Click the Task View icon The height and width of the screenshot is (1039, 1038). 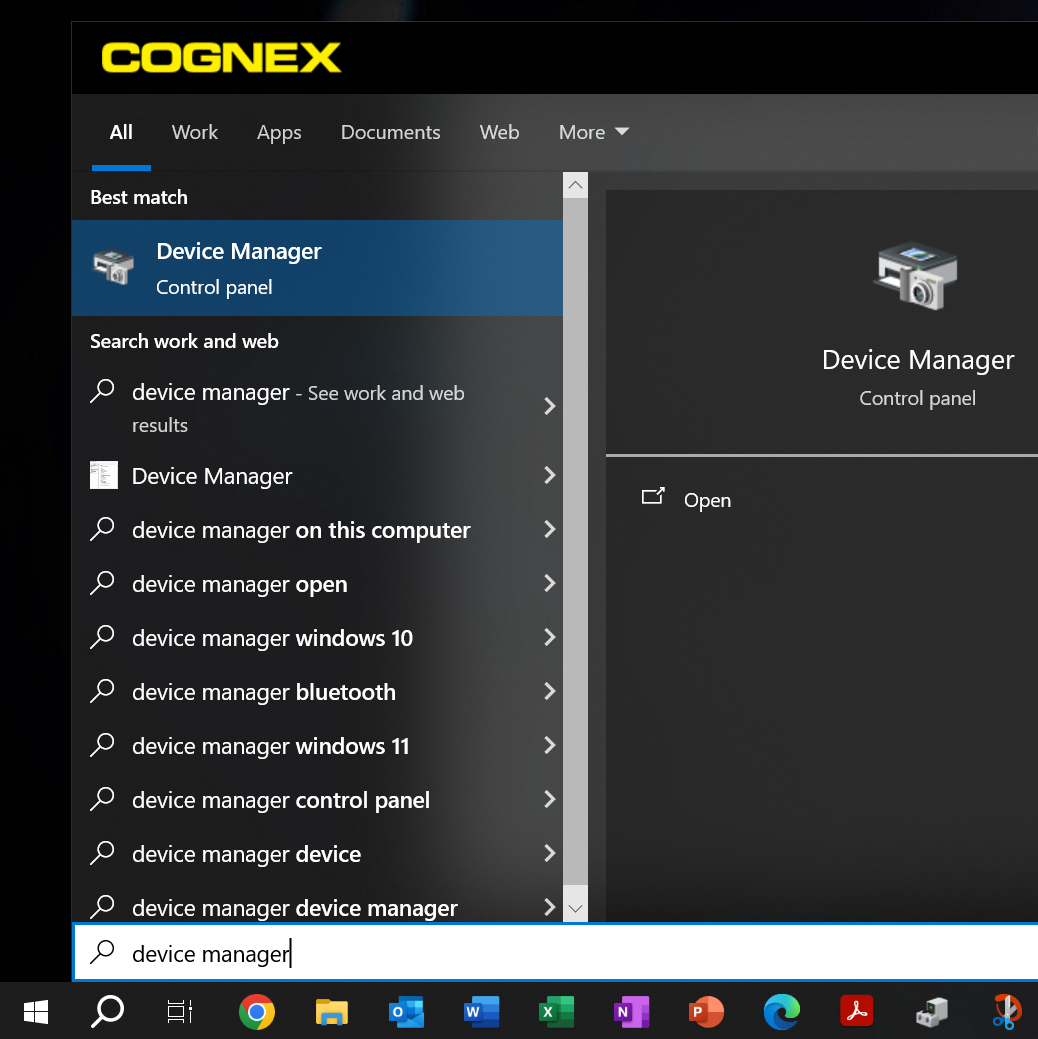point(178,1012)
